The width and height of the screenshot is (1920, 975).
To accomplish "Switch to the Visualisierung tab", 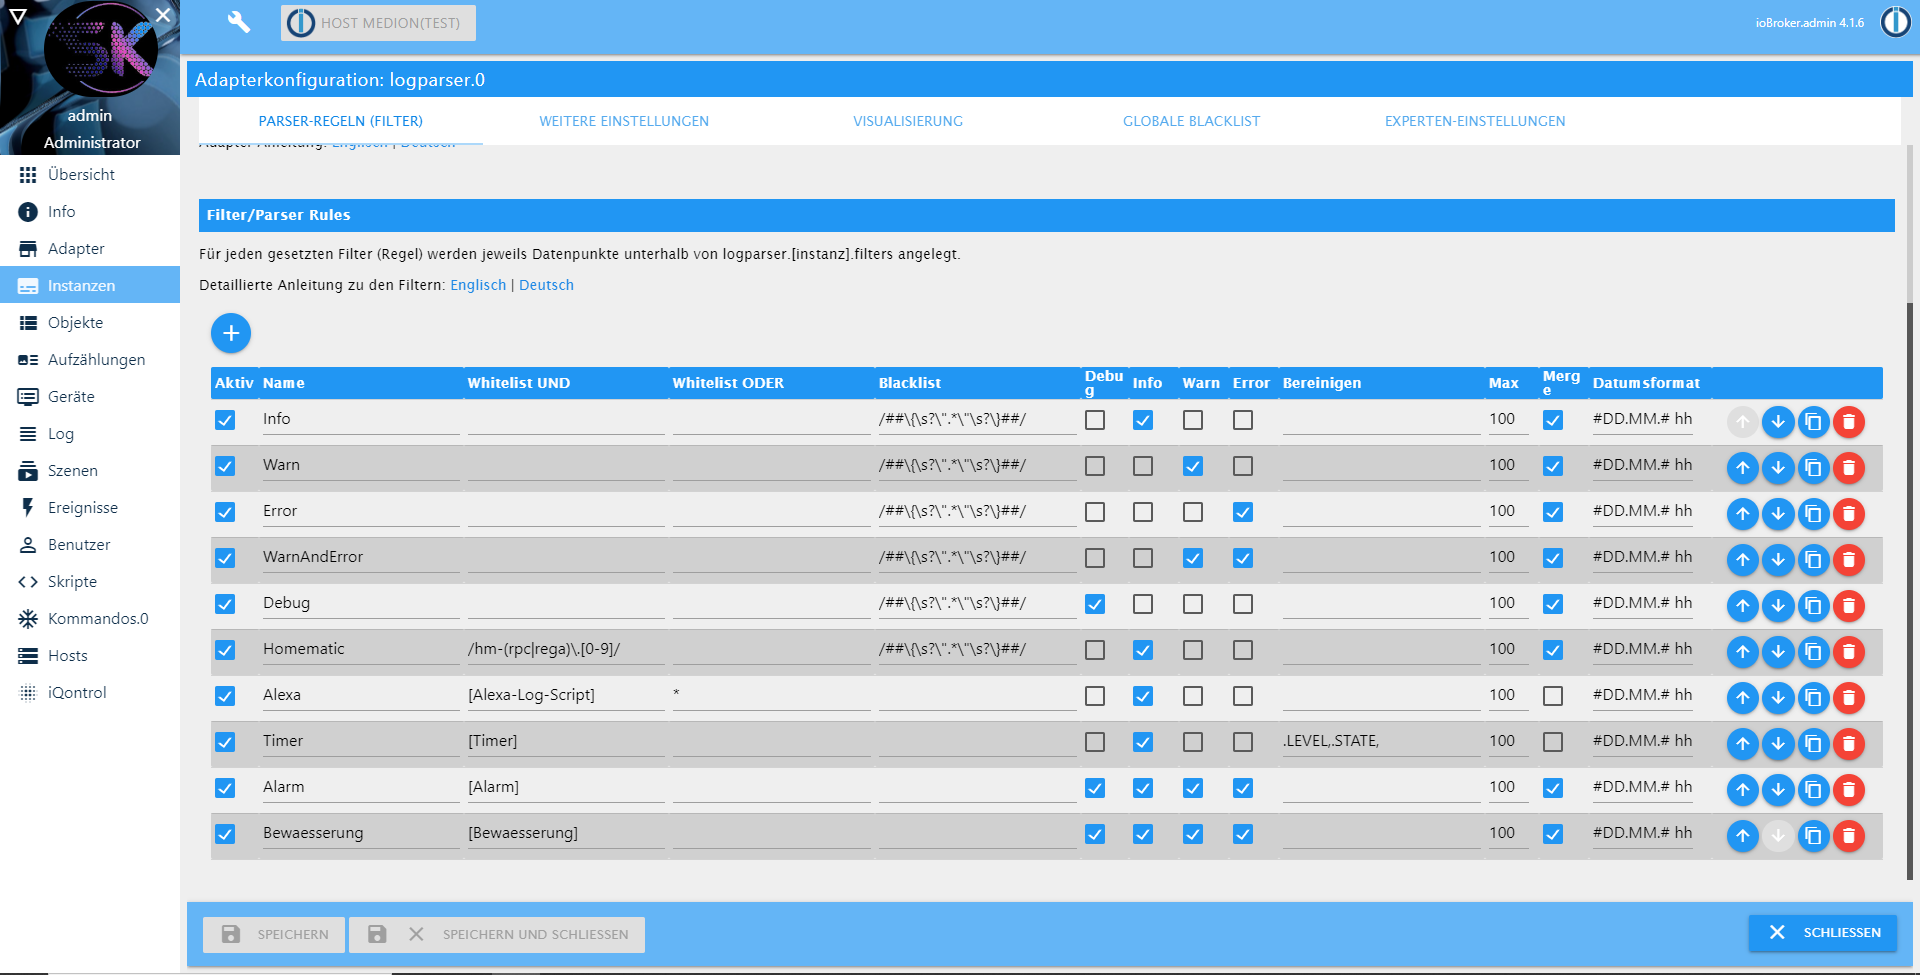I will 908,121.
